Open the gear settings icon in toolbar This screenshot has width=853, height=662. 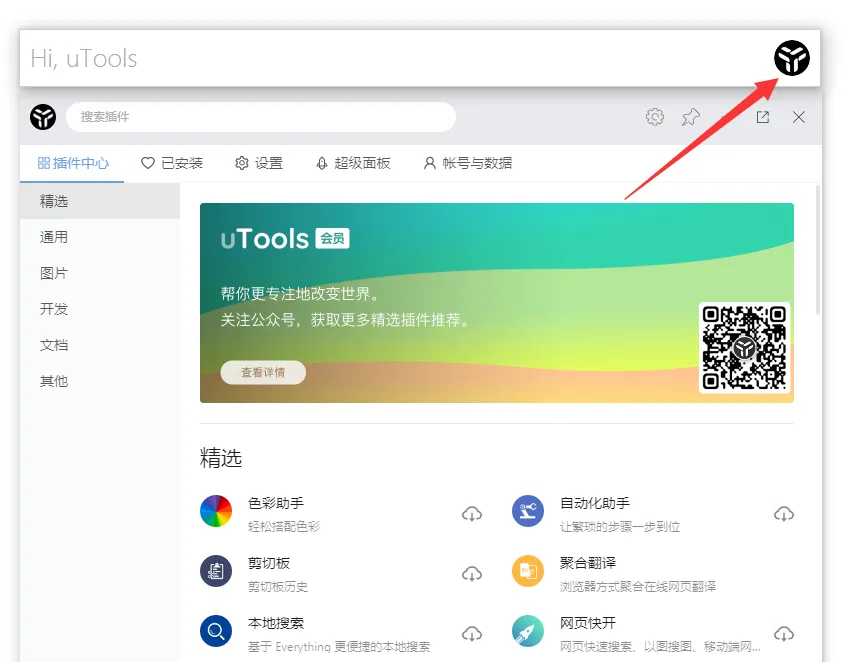(x=655, y=117)
